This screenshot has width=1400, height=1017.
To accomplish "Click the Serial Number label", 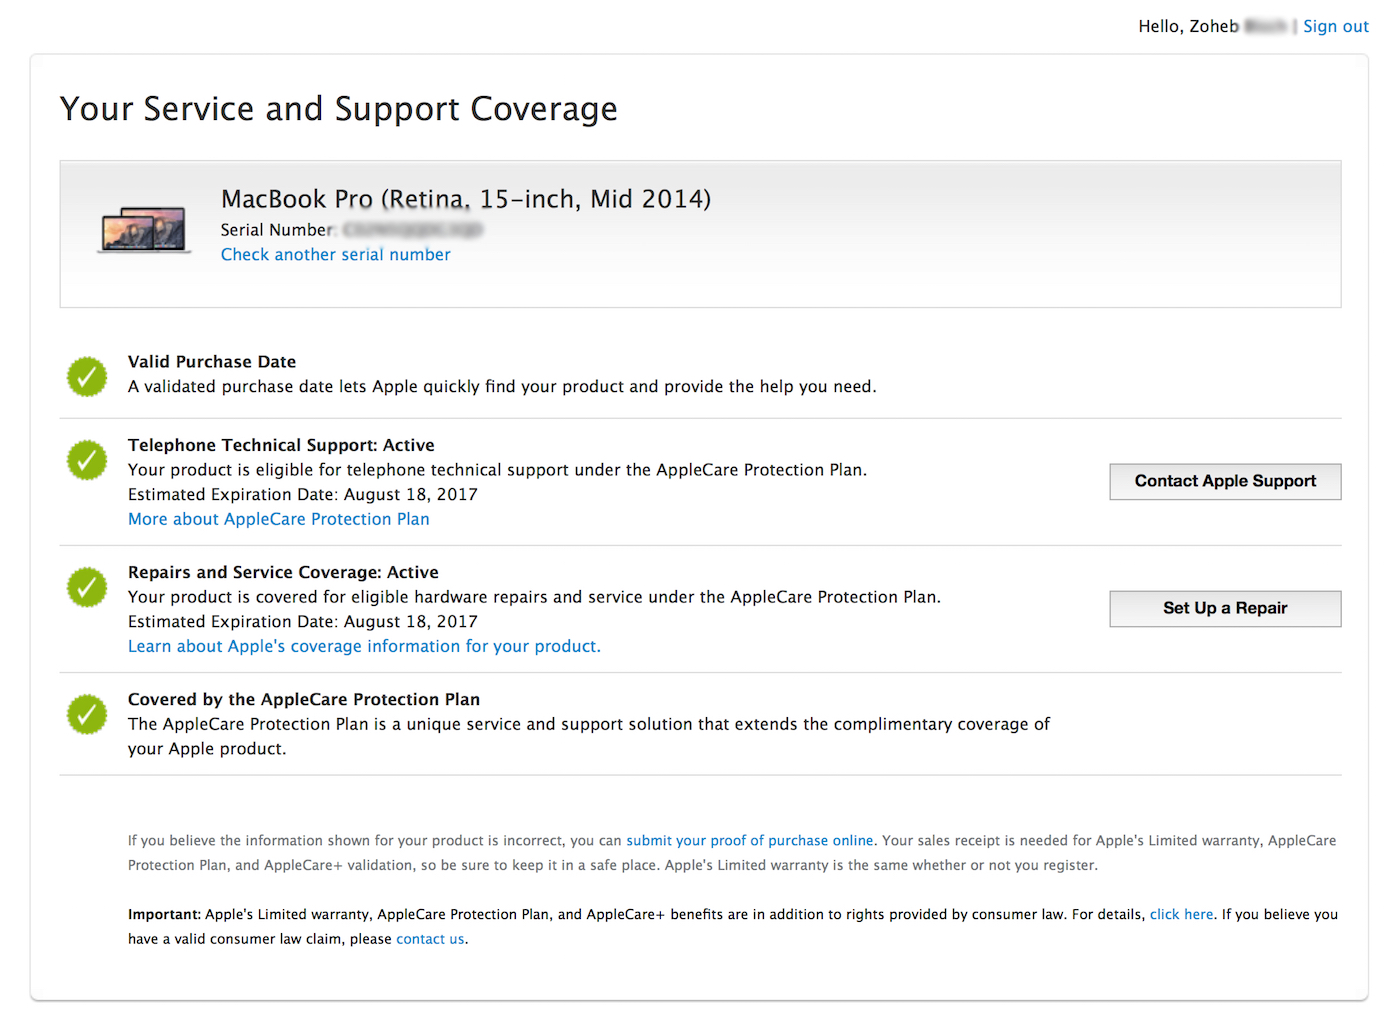I will click(277, 230).
